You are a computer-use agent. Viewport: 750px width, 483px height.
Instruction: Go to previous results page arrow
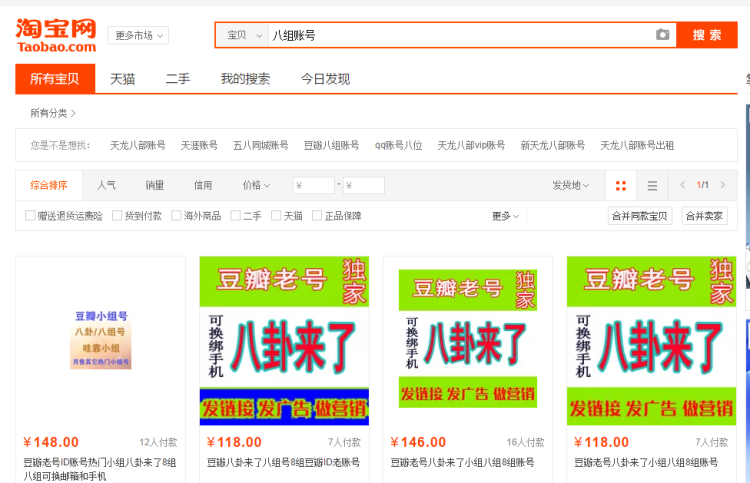click(683, 185)
